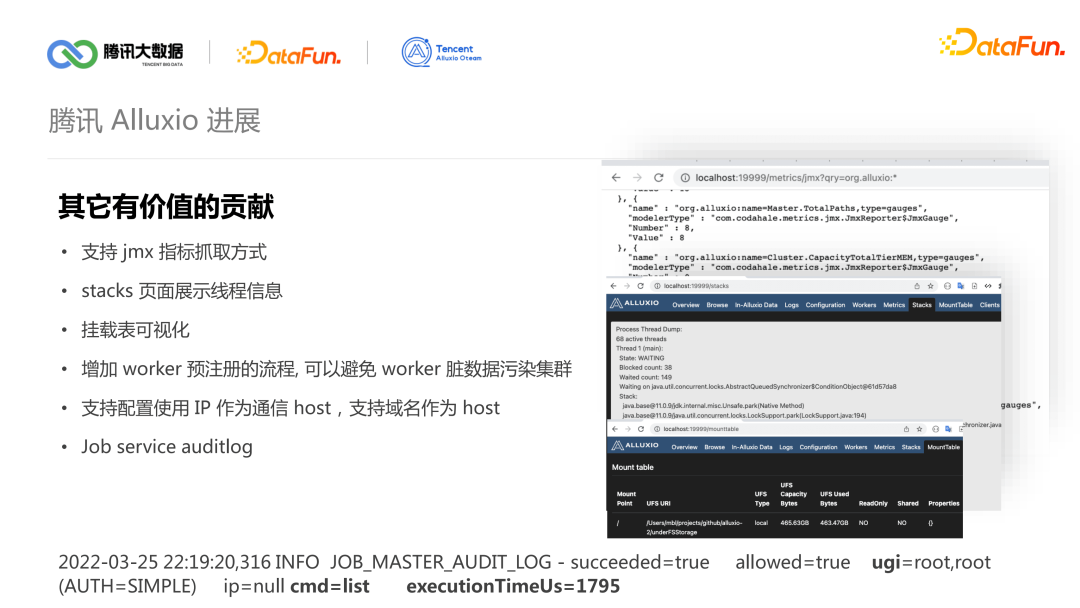Select the highlighted Stacks tab

[922, 303]
